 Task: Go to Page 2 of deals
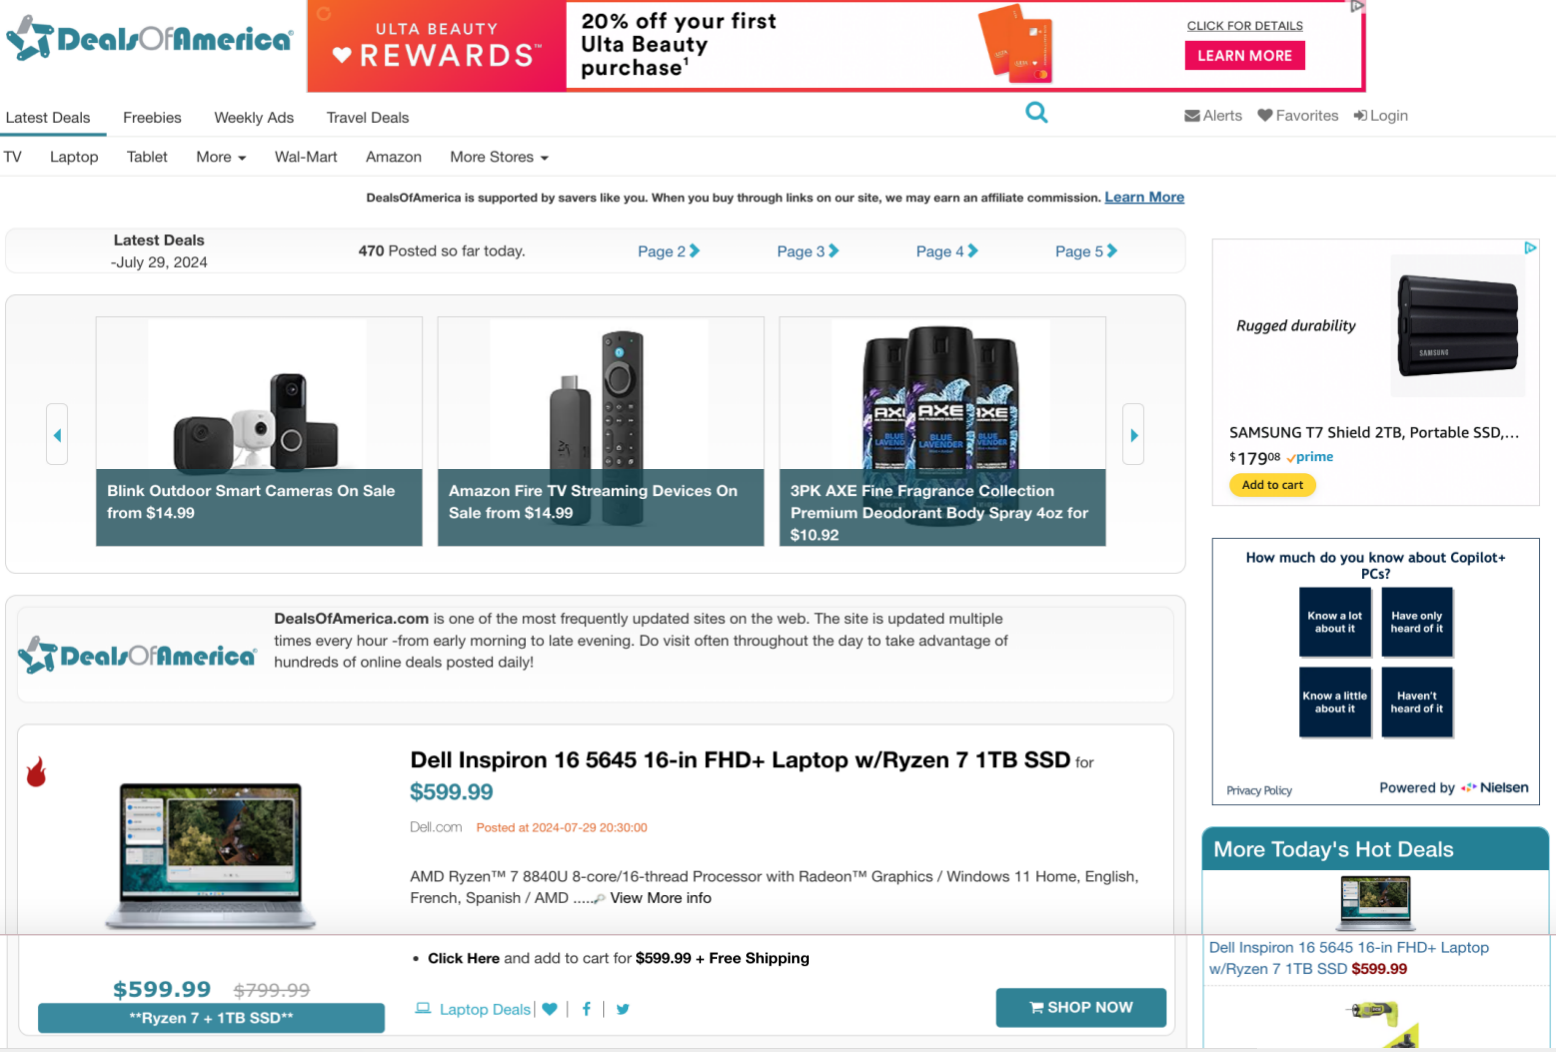point(668,251)
